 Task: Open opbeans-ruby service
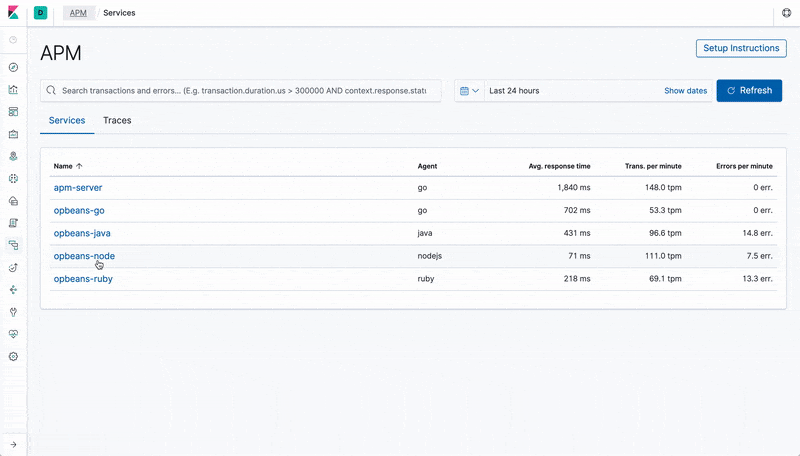pos(83,279)
